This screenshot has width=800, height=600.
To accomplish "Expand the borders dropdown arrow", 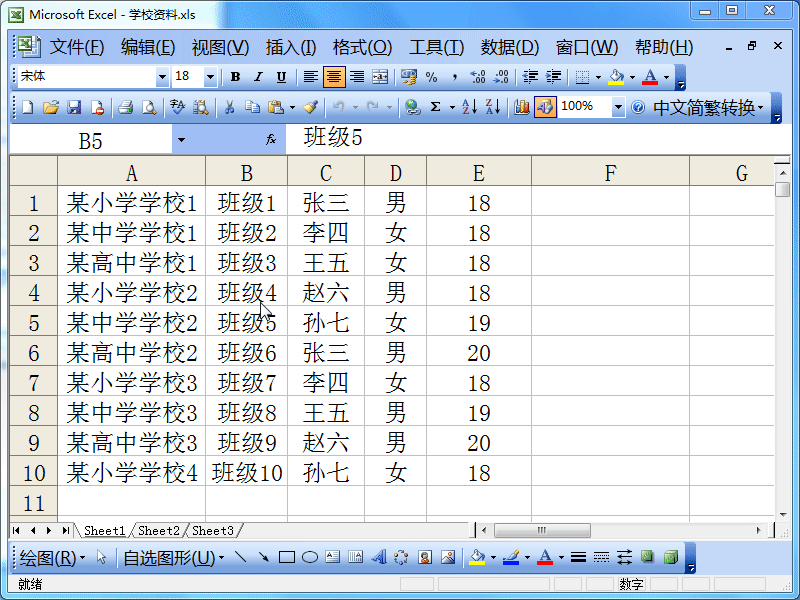I will pos(598,78).
